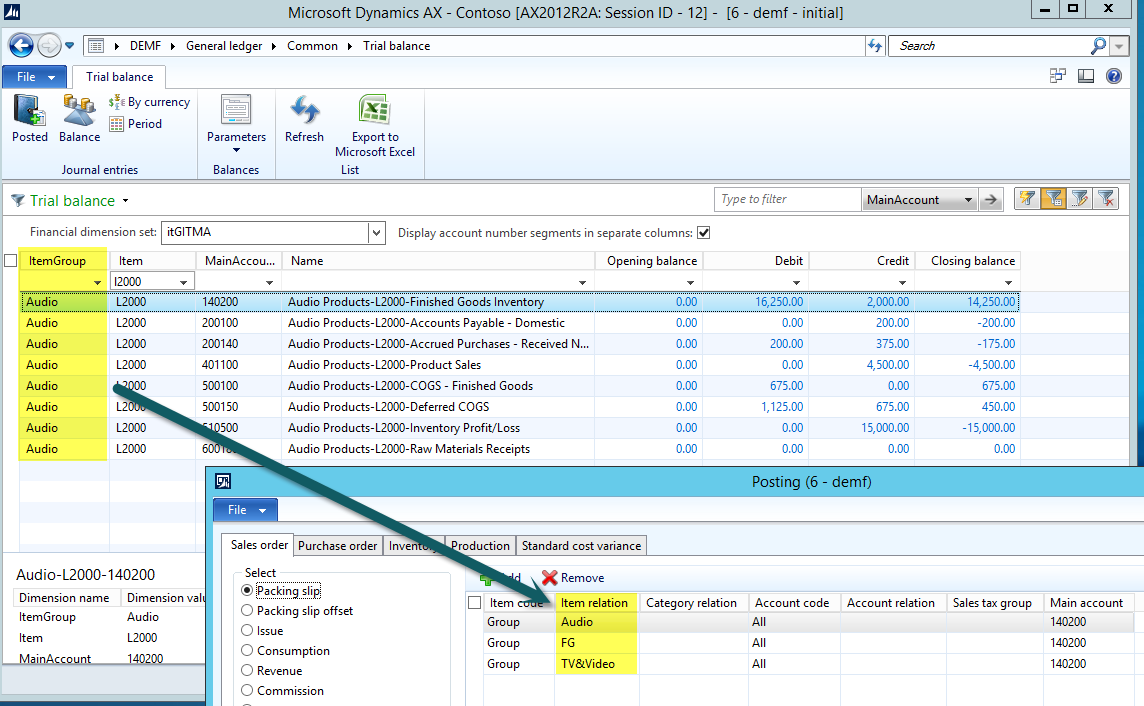1144x706 pixels.
Task: Open the Standard cost variance tab
Action: (x=582, y=546)
